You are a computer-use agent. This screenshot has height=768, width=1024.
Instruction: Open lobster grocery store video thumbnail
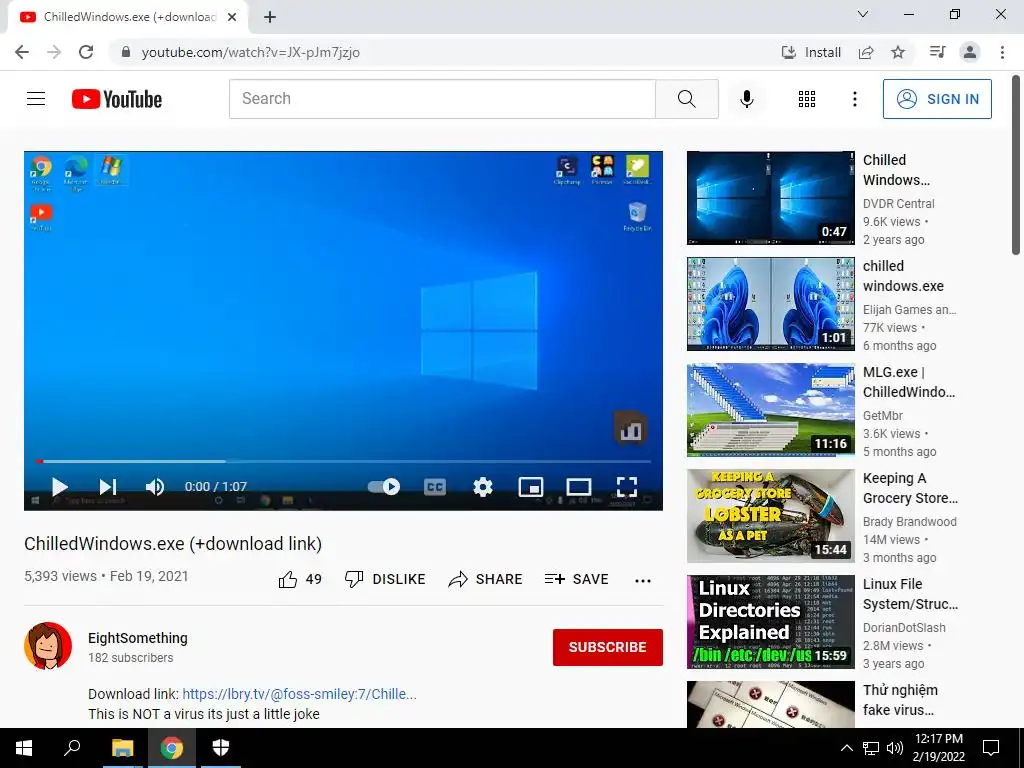(771, 516)
